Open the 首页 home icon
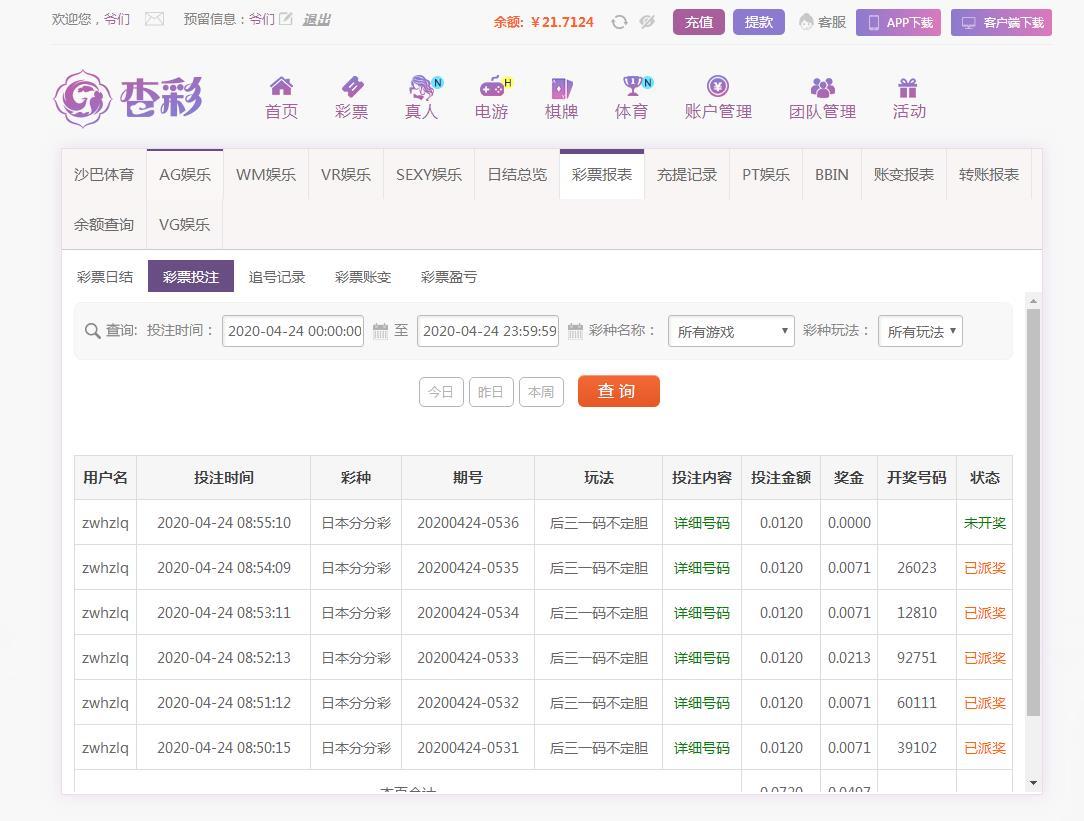1084x821 pixels. point(281,87)
